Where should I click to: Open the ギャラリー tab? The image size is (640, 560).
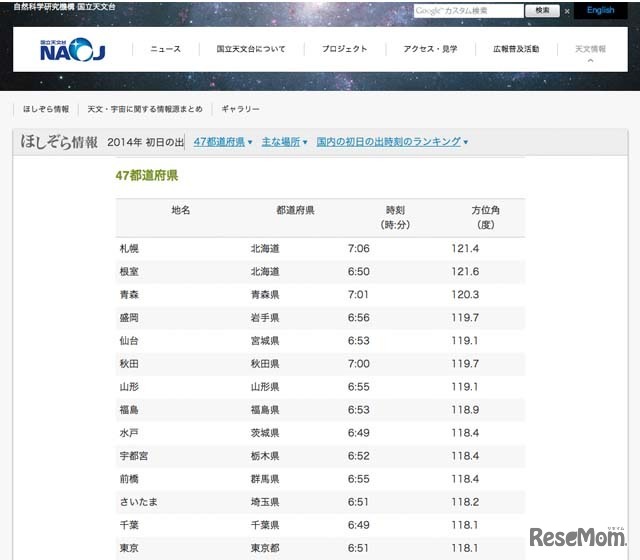(x=240, y=109)
